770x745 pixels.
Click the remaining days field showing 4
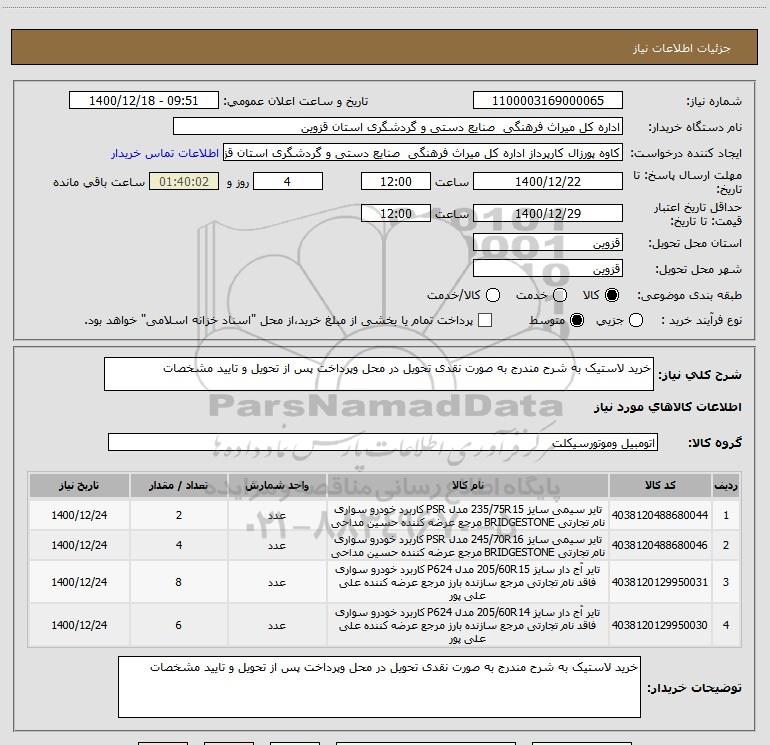tap(287, 182)
